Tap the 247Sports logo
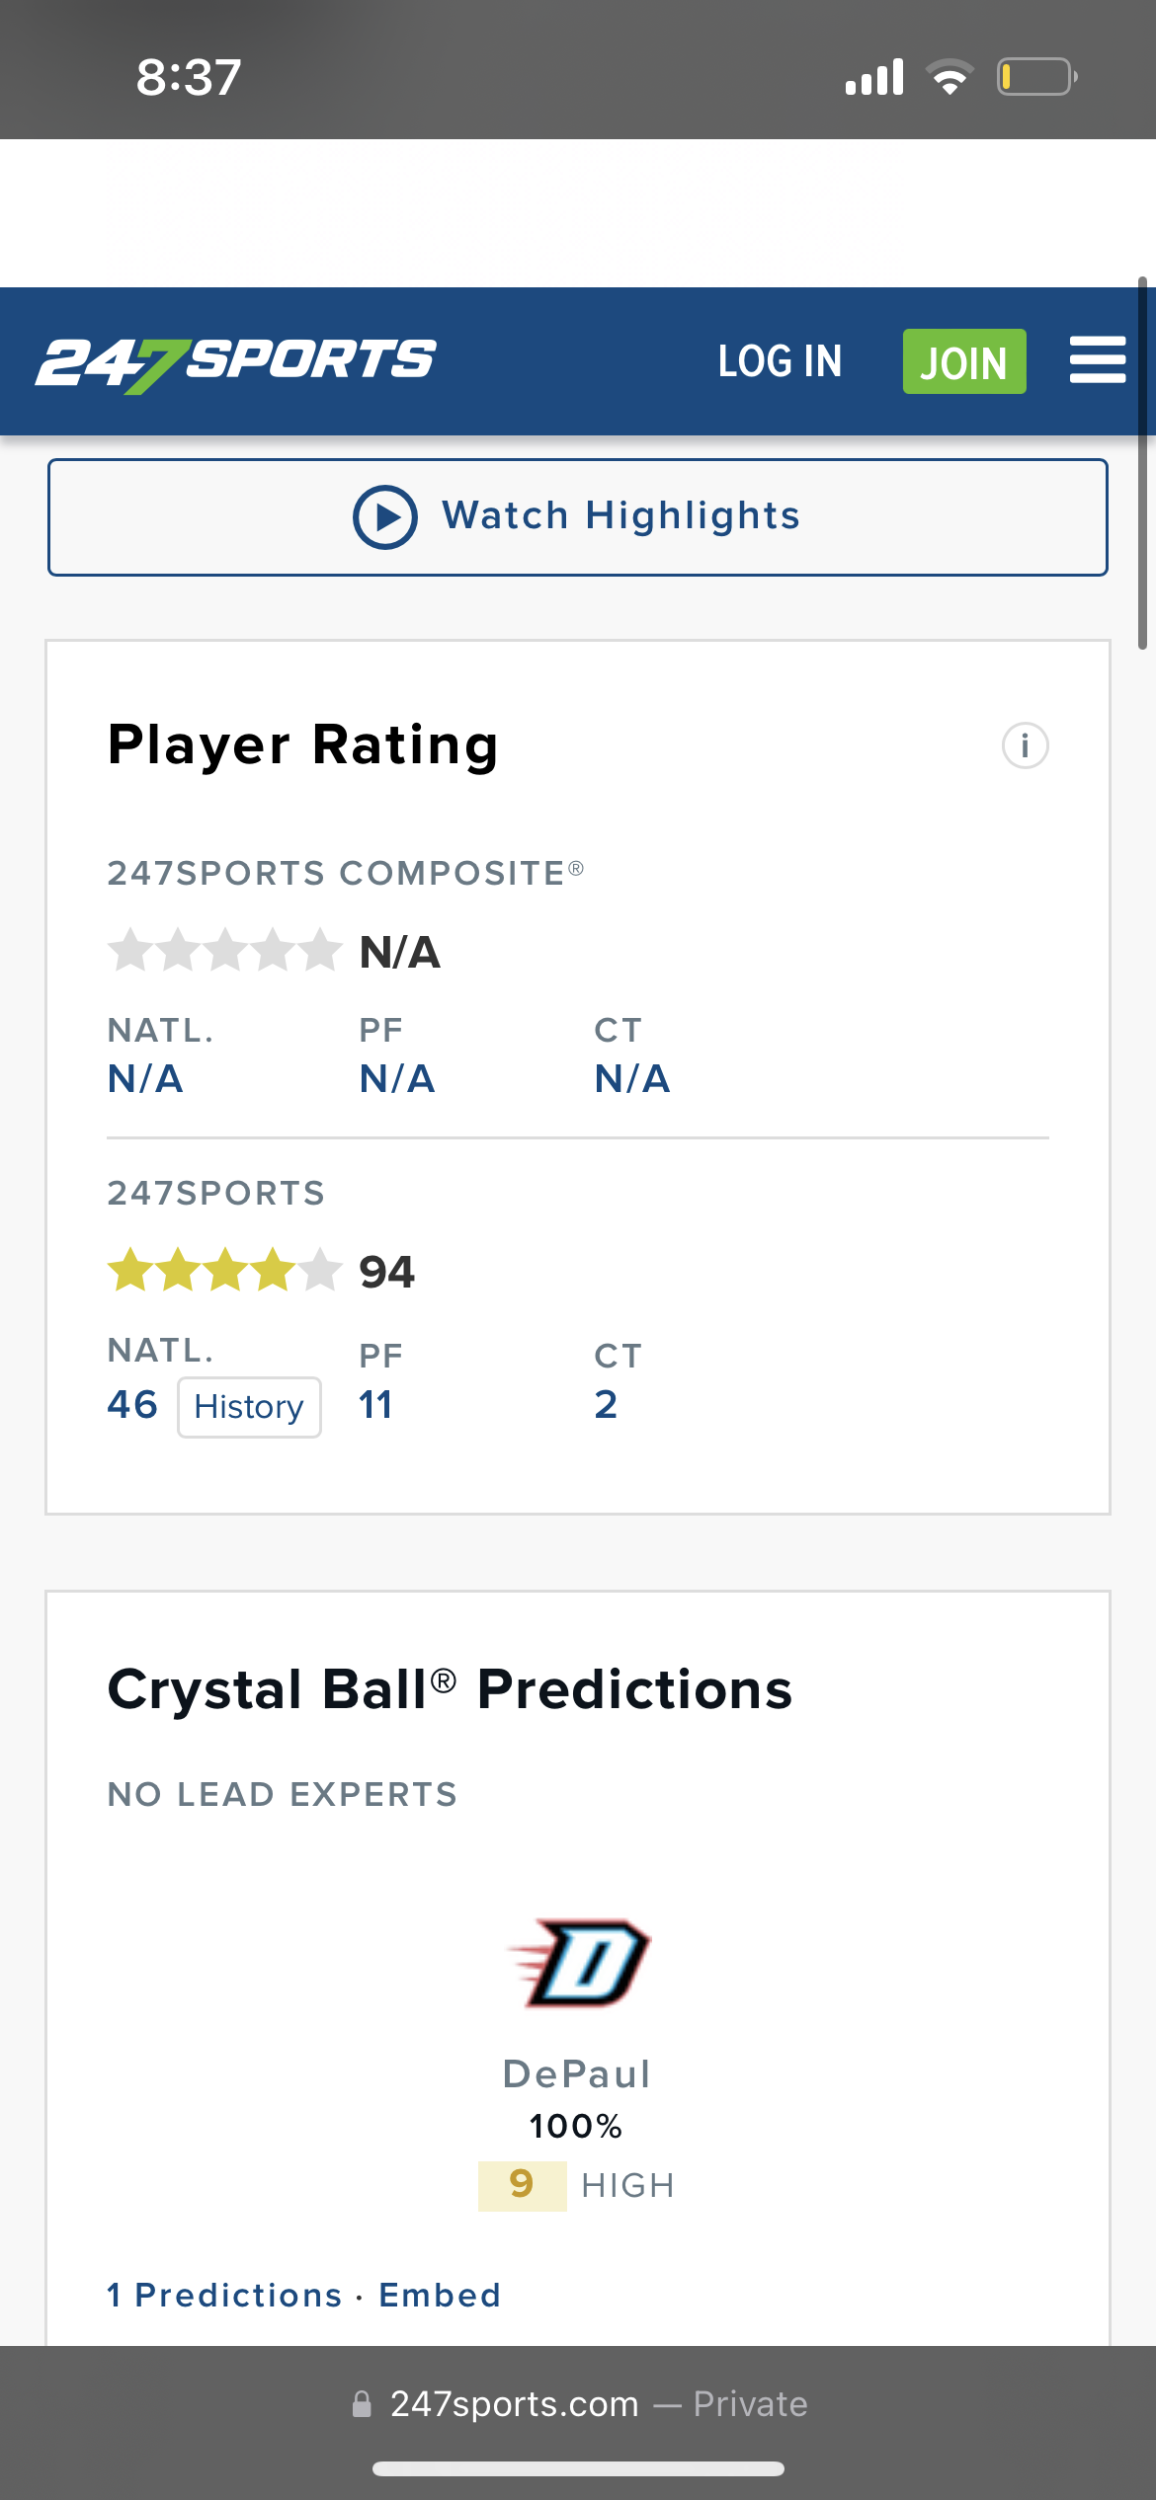The height and width of the screenshot is (2500, 1156). click(x=236, y=363)
